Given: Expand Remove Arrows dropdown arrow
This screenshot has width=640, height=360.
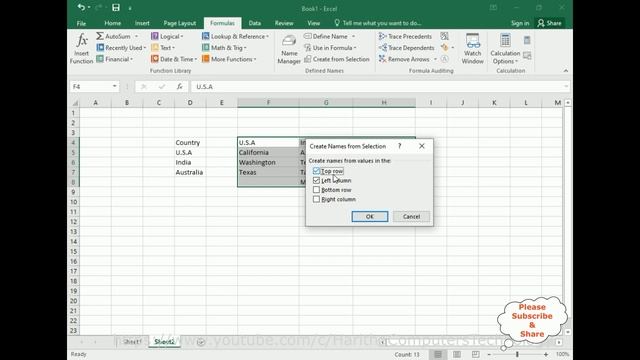Looking at the screenshot, I should tap(435, 59).
